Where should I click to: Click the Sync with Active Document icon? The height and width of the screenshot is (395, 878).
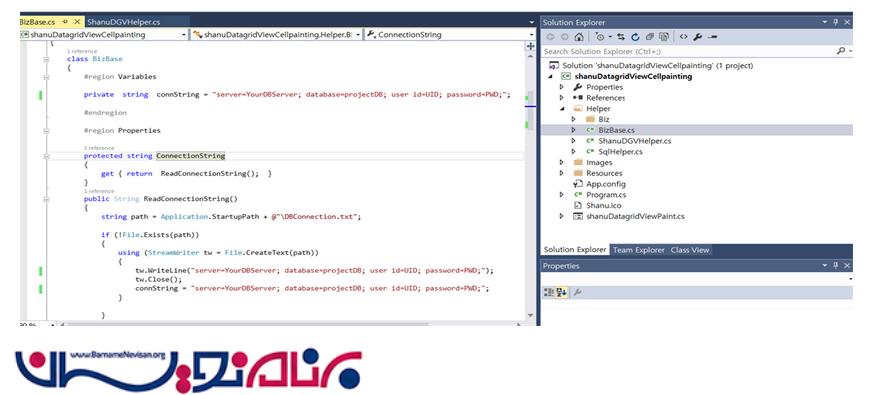coord(621,37)
